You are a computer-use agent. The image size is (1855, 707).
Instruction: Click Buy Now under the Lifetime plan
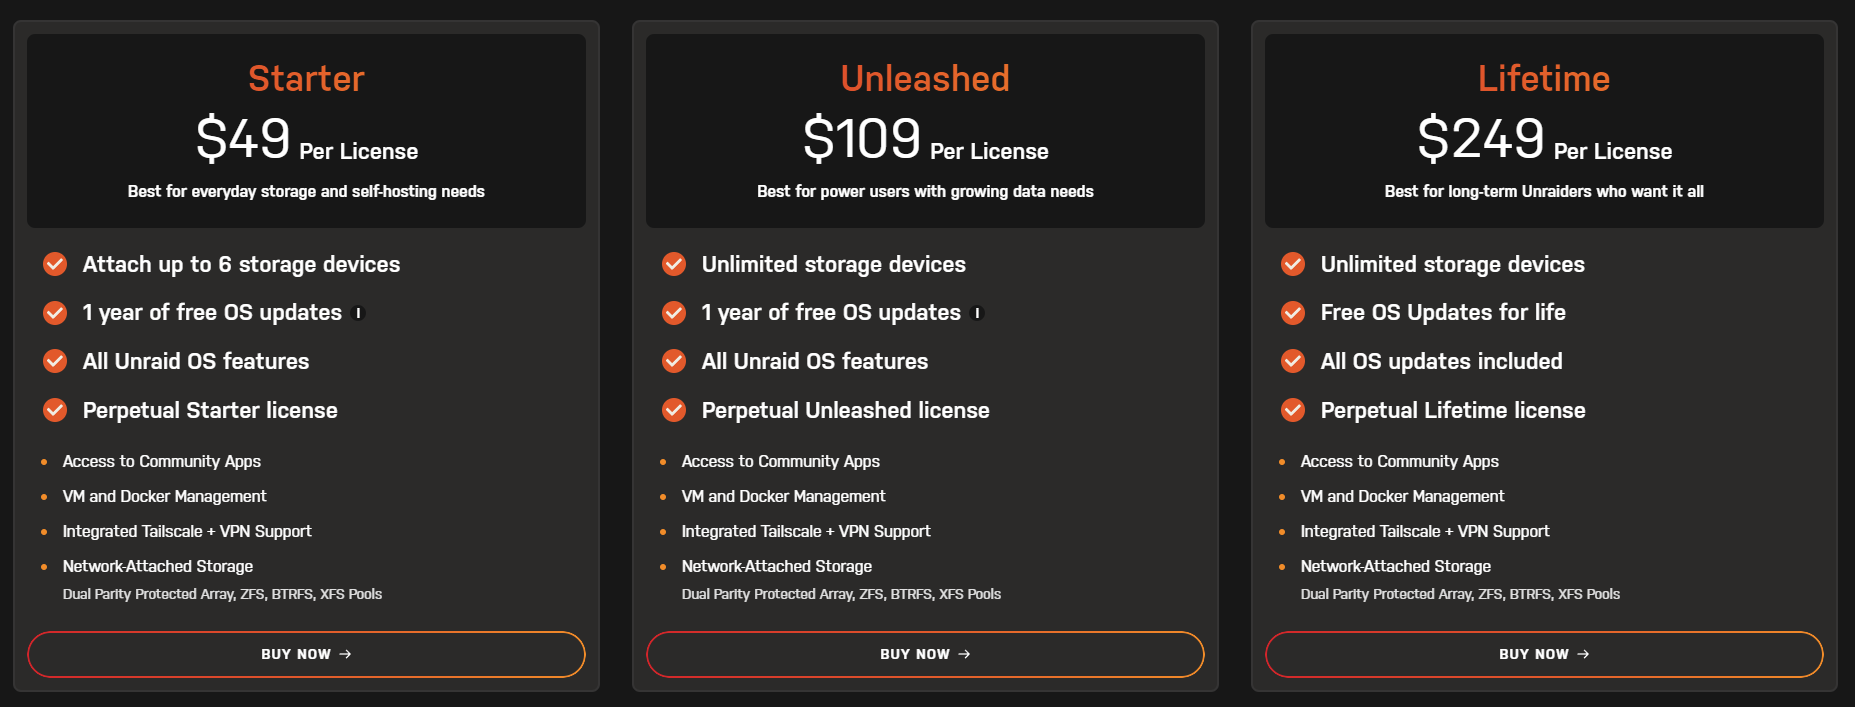click(x=1543, y=654)
